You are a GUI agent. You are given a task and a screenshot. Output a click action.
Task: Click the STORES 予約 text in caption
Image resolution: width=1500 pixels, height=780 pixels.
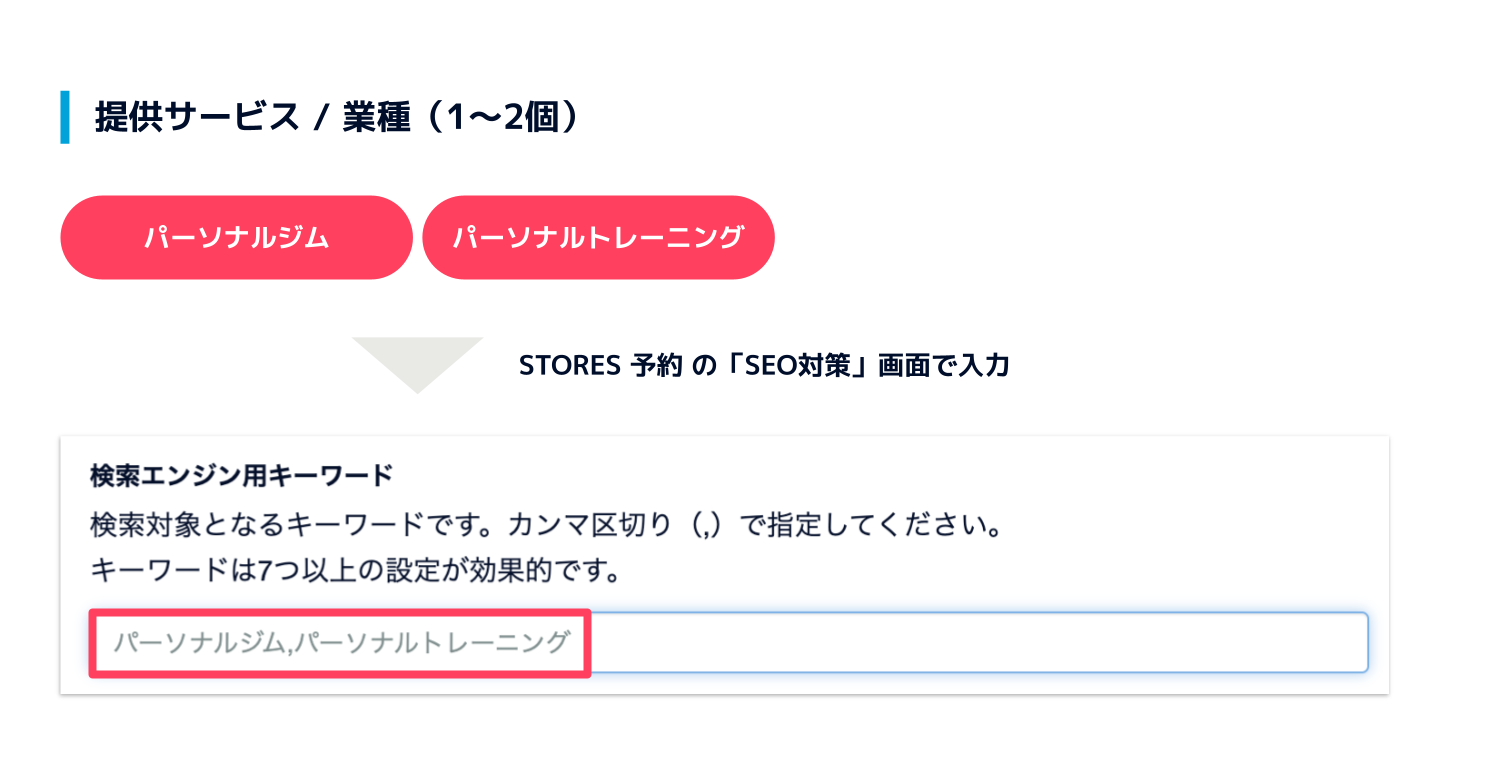tap(601, 366)
